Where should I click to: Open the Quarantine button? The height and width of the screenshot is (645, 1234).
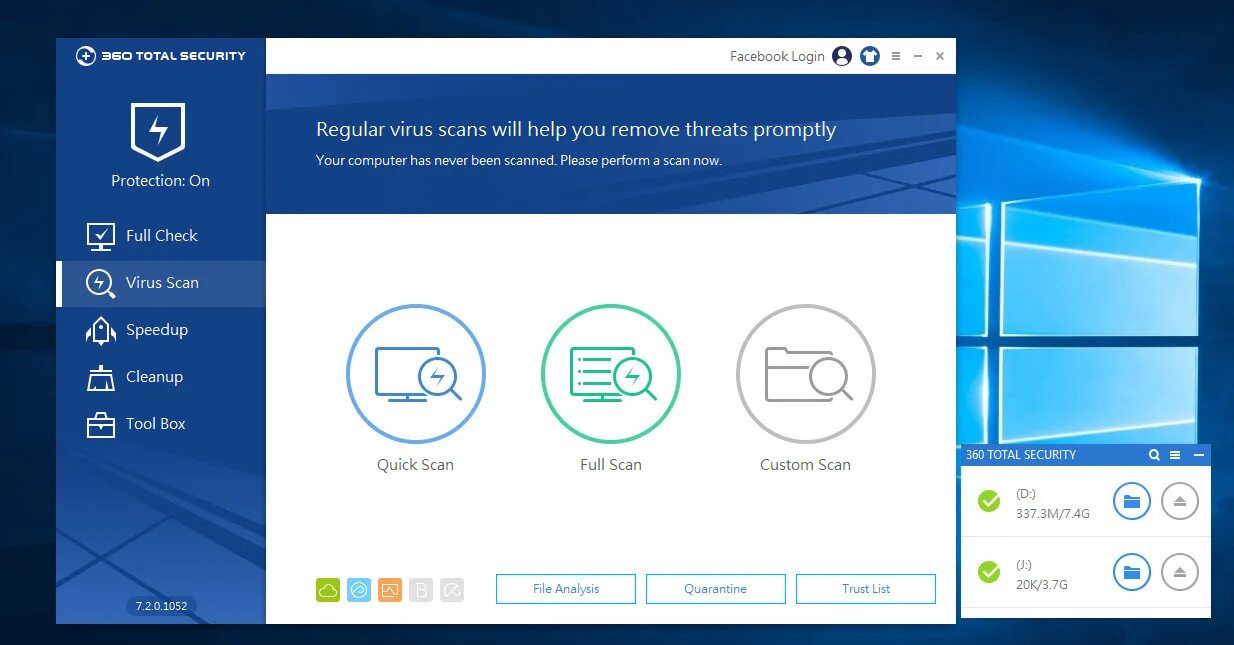716,589
